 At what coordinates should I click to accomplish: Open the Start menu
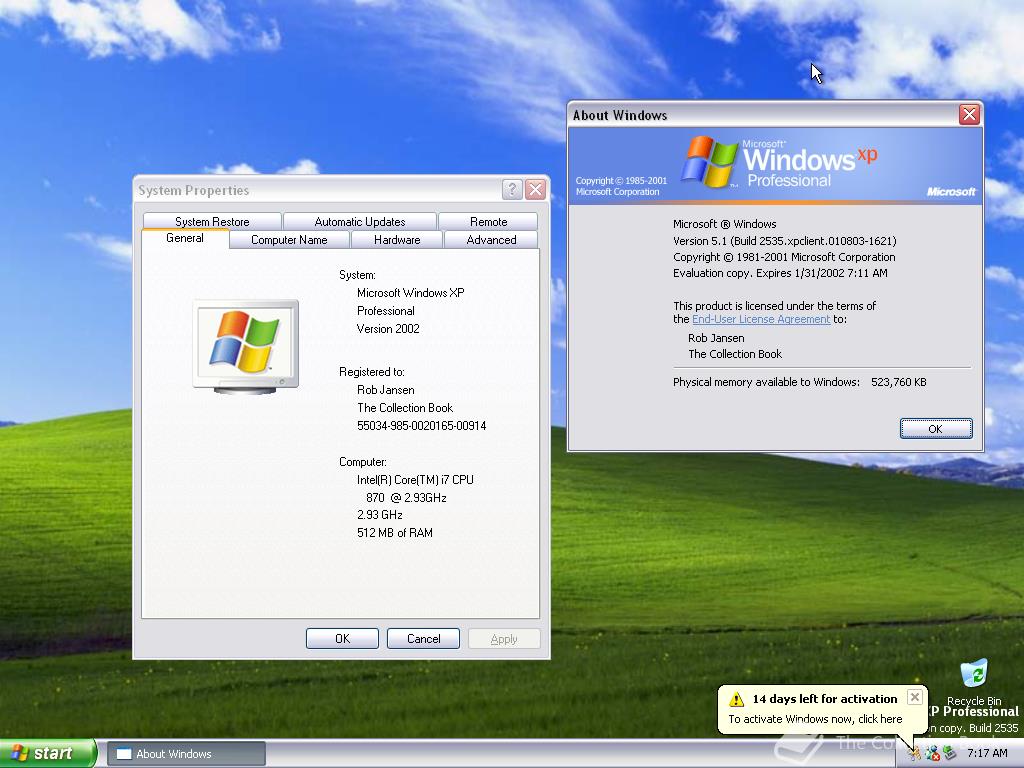pos(48,754)
